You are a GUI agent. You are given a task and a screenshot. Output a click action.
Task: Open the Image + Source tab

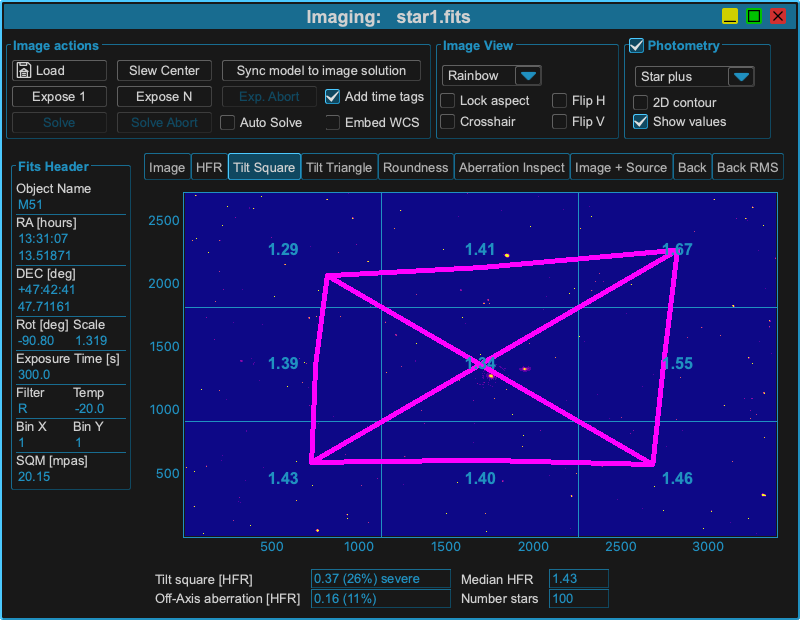(x=621, y=167)
